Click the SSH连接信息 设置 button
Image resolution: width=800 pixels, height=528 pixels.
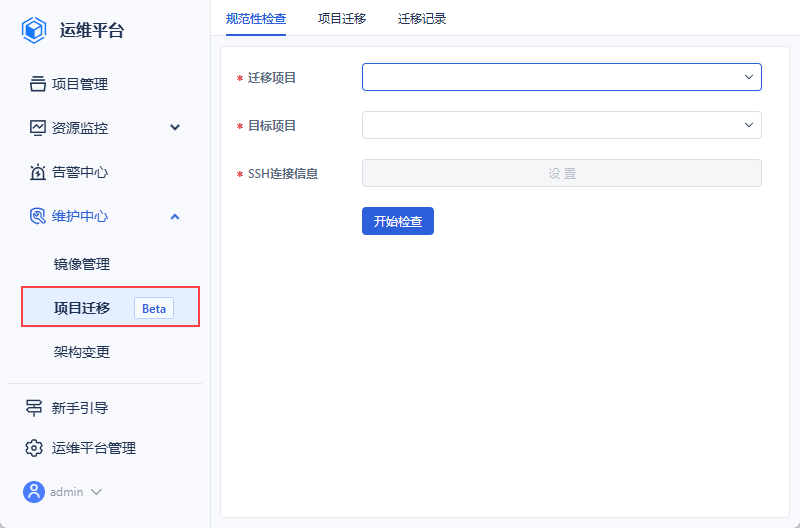pyautogui.click(x=561, y=173)
